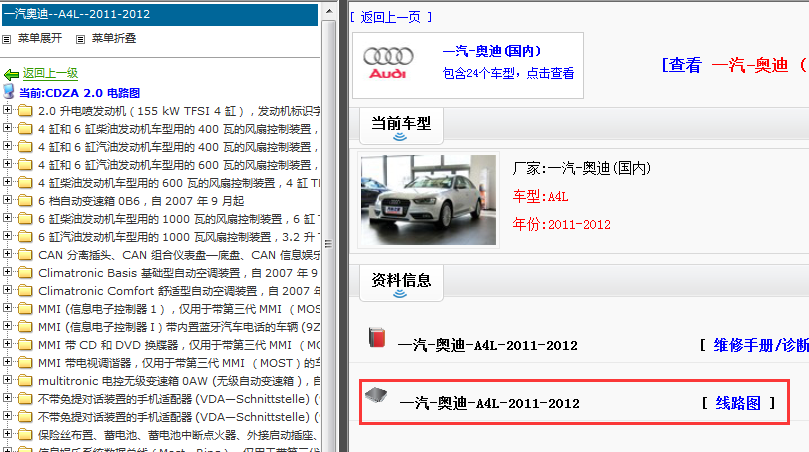Expand 4 缸和 6 缸汽油发动机 400 瓦 node
Image resolution: width=809 pixels, height=452 pixels.
coord(7,146)
